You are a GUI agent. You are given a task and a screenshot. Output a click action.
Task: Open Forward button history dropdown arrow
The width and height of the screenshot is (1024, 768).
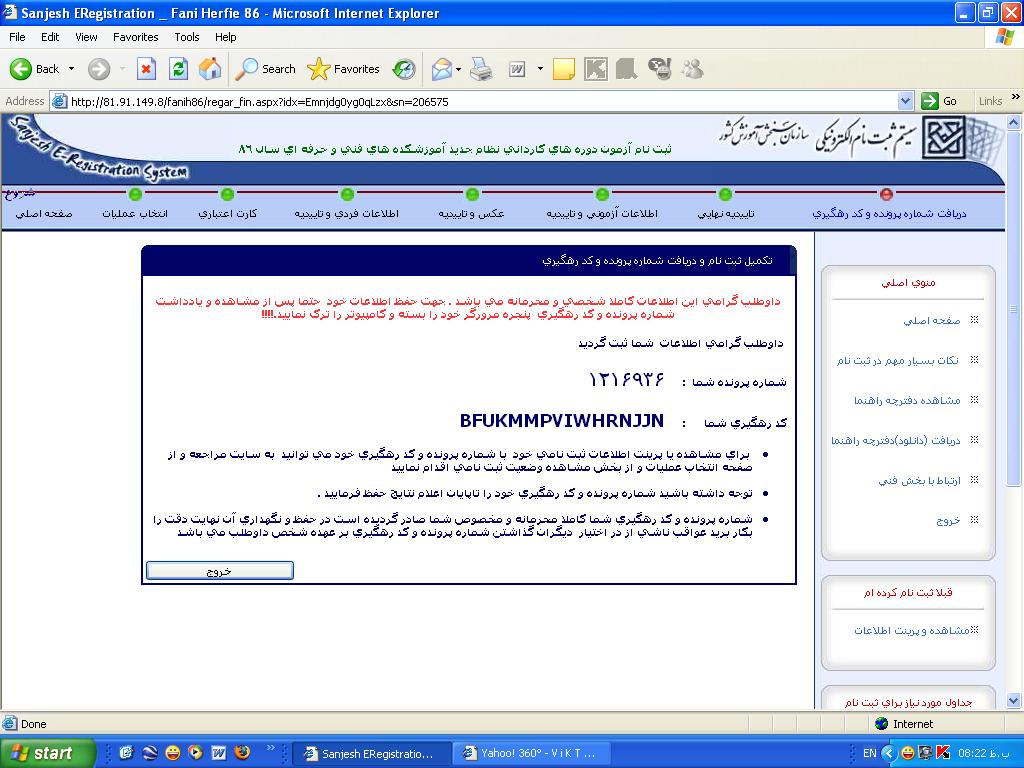click(122, 69)
